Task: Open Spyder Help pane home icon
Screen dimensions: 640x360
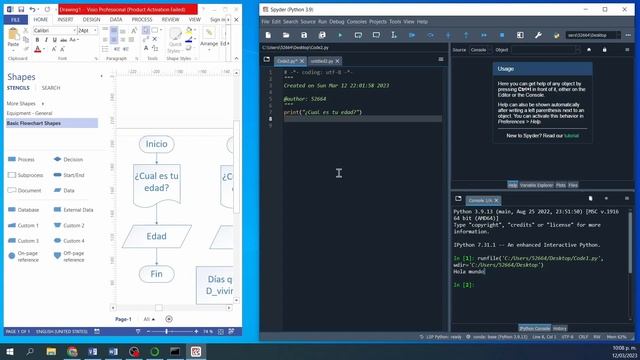Action: pos(589,50)
